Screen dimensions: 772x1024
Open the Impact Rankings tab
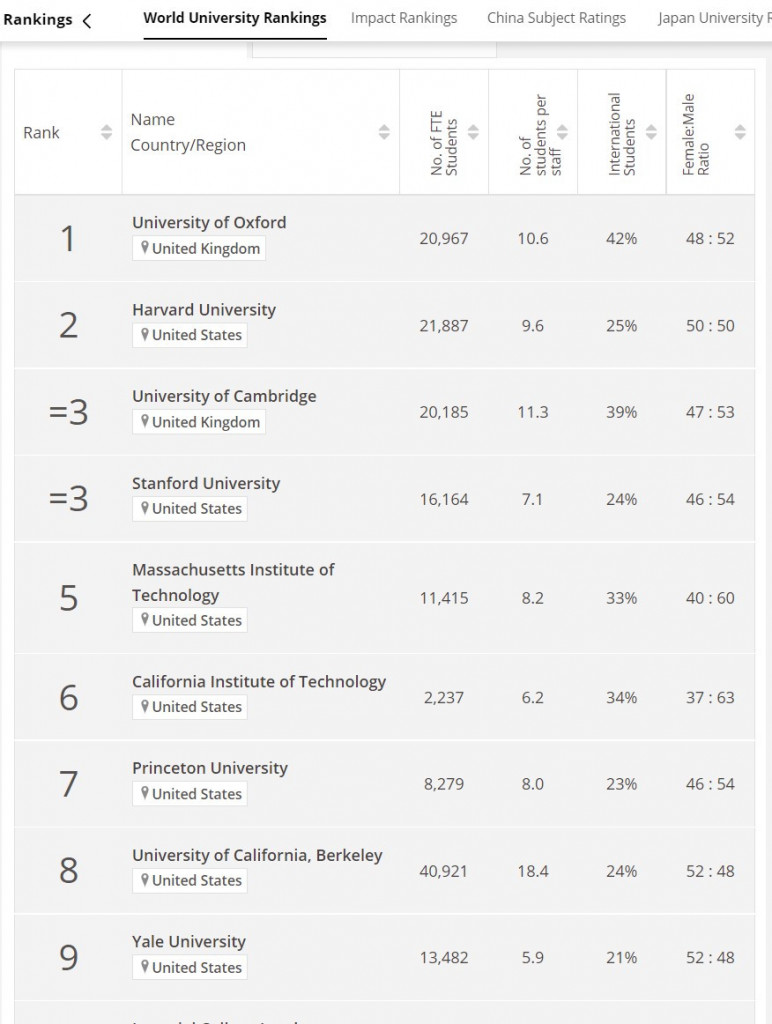[x=404, y=18]
